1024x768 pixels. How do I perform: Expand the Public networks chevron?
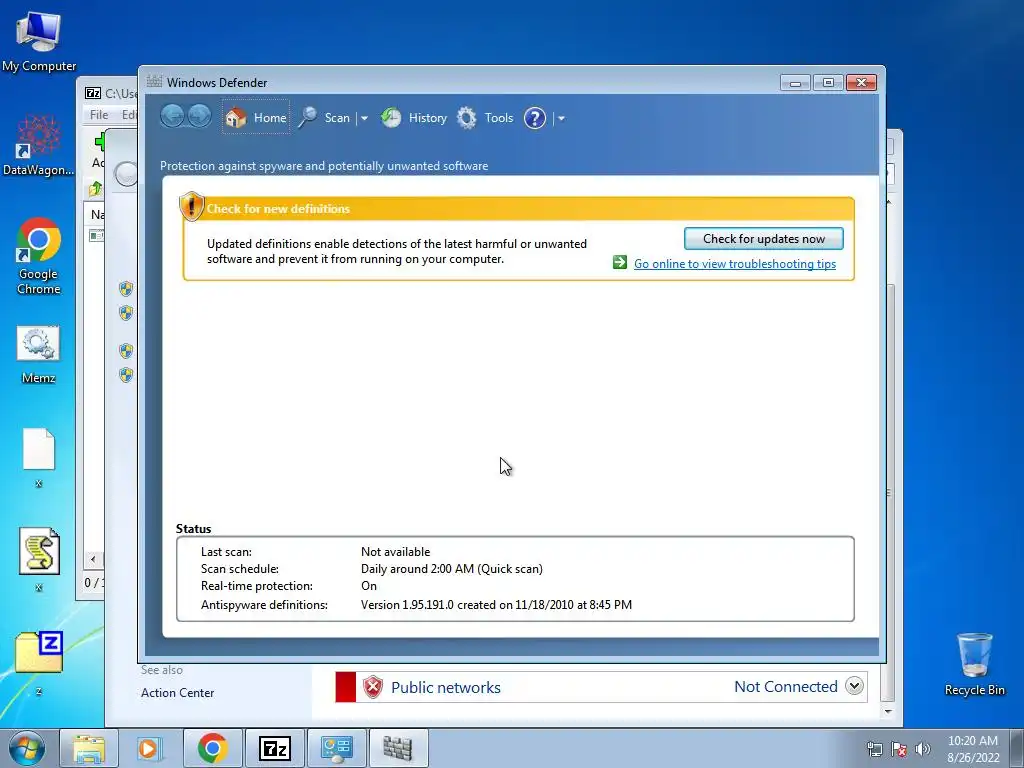point(854,686)
